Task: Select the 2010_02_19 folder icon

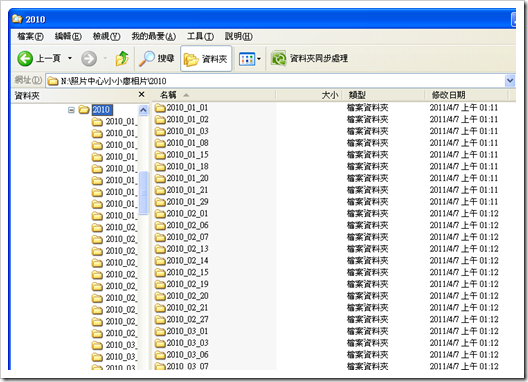Action: click(x=160, y=284)
